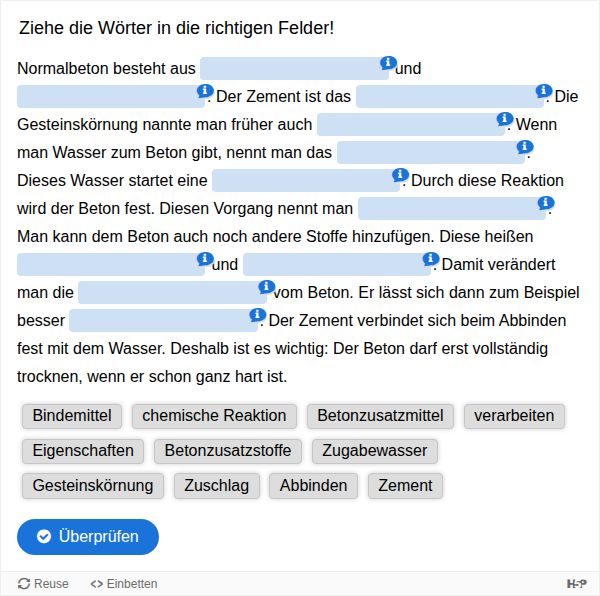The image size is (600, 596).
Task: Show hint for 'Diesen Vorgang nennt man' blank
Action: tap(546, 202)
